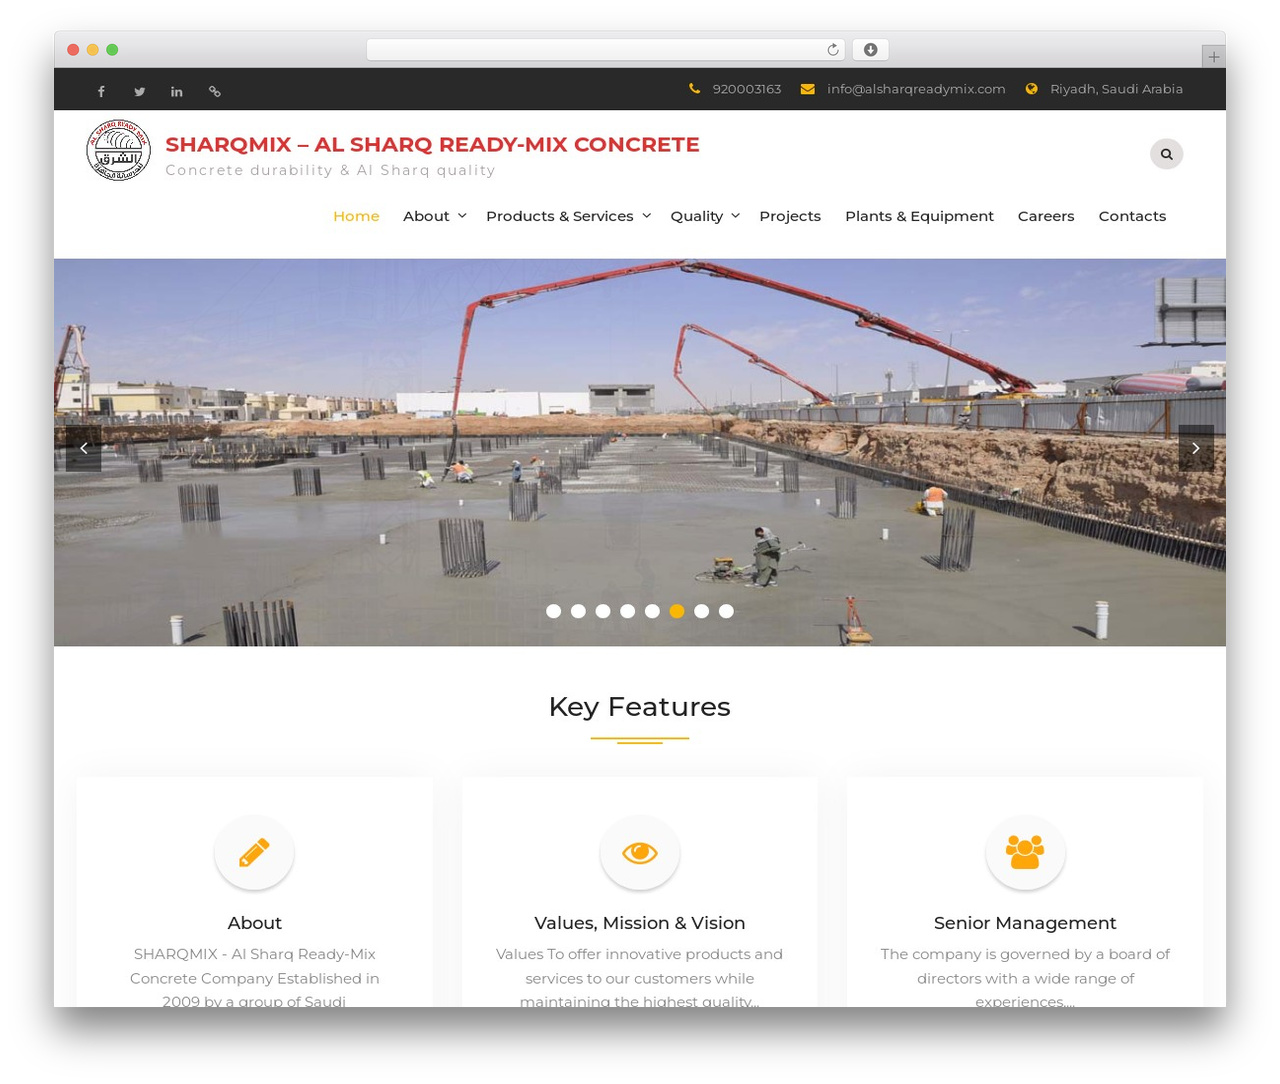The image size is (1280, 1084).
Task: Click the pencil icon above About
Action: pos(254,852)
